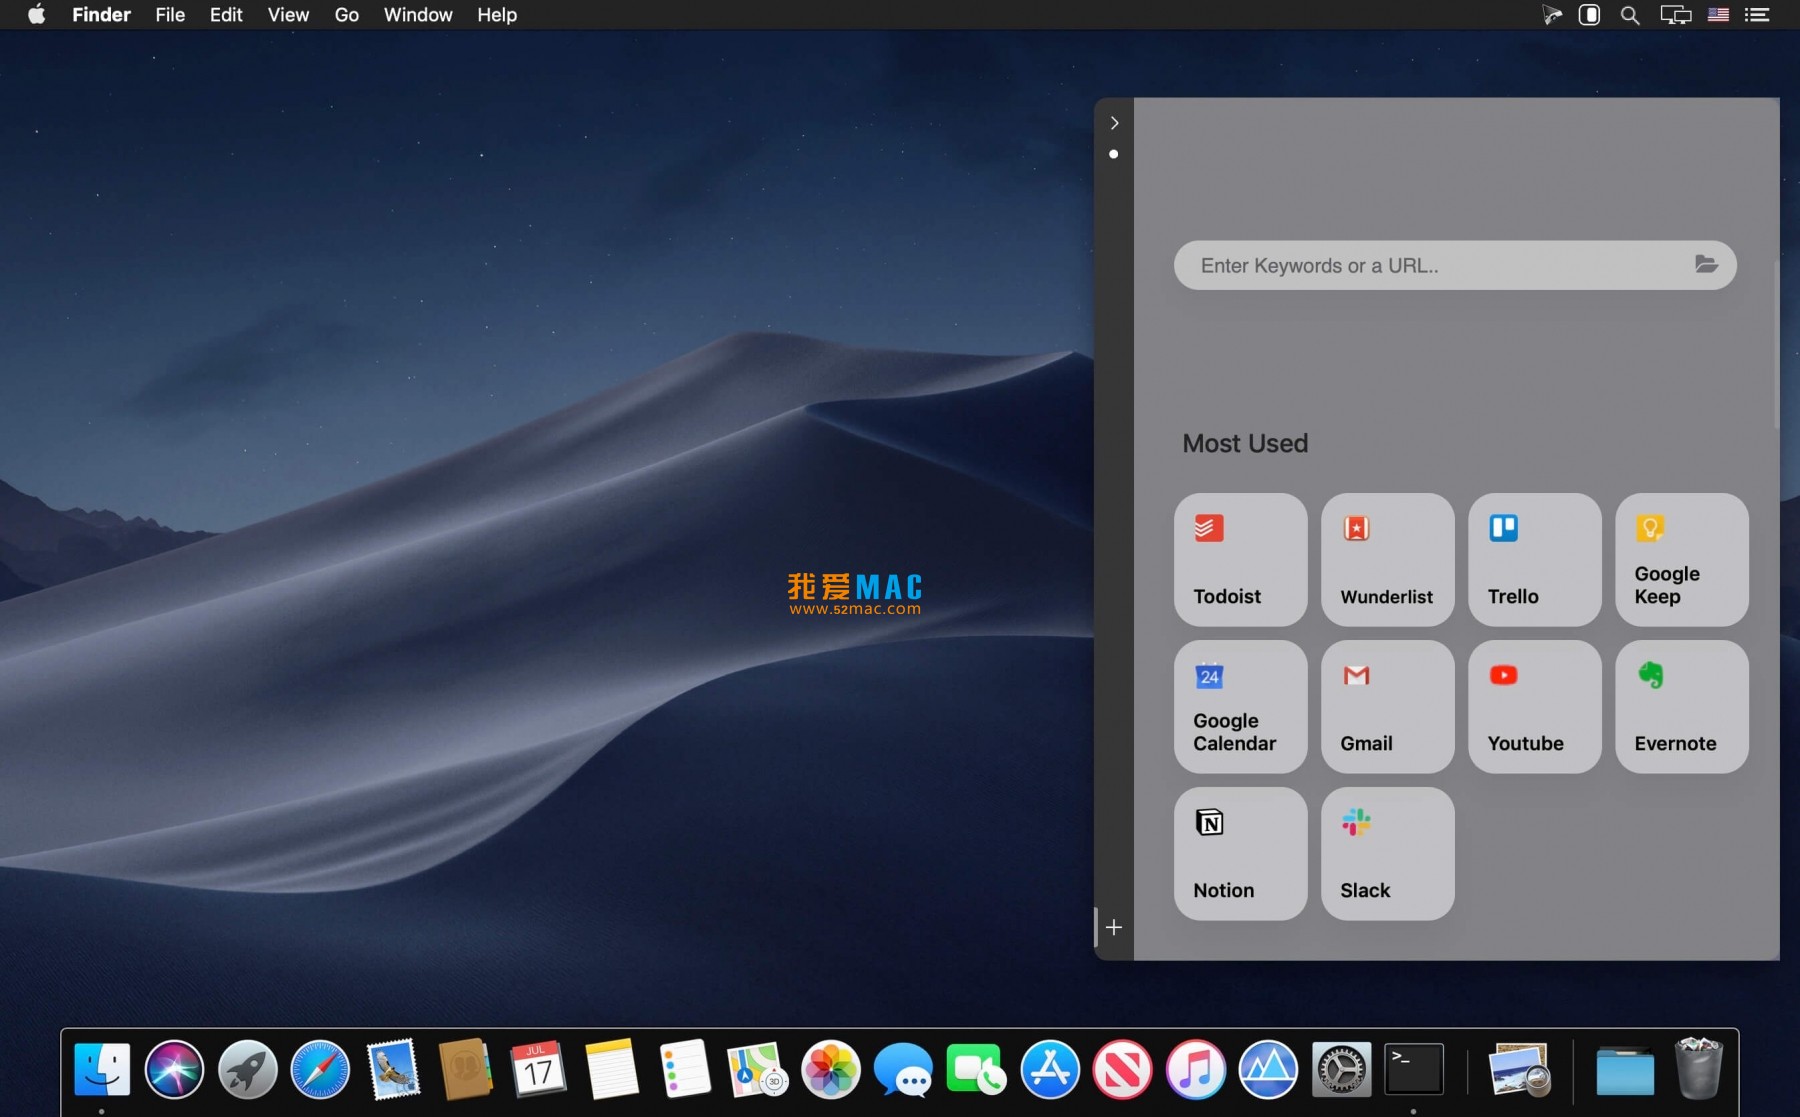Open the Todoist app icon
1800x1117 pixels.
[x=1239, y=558]
